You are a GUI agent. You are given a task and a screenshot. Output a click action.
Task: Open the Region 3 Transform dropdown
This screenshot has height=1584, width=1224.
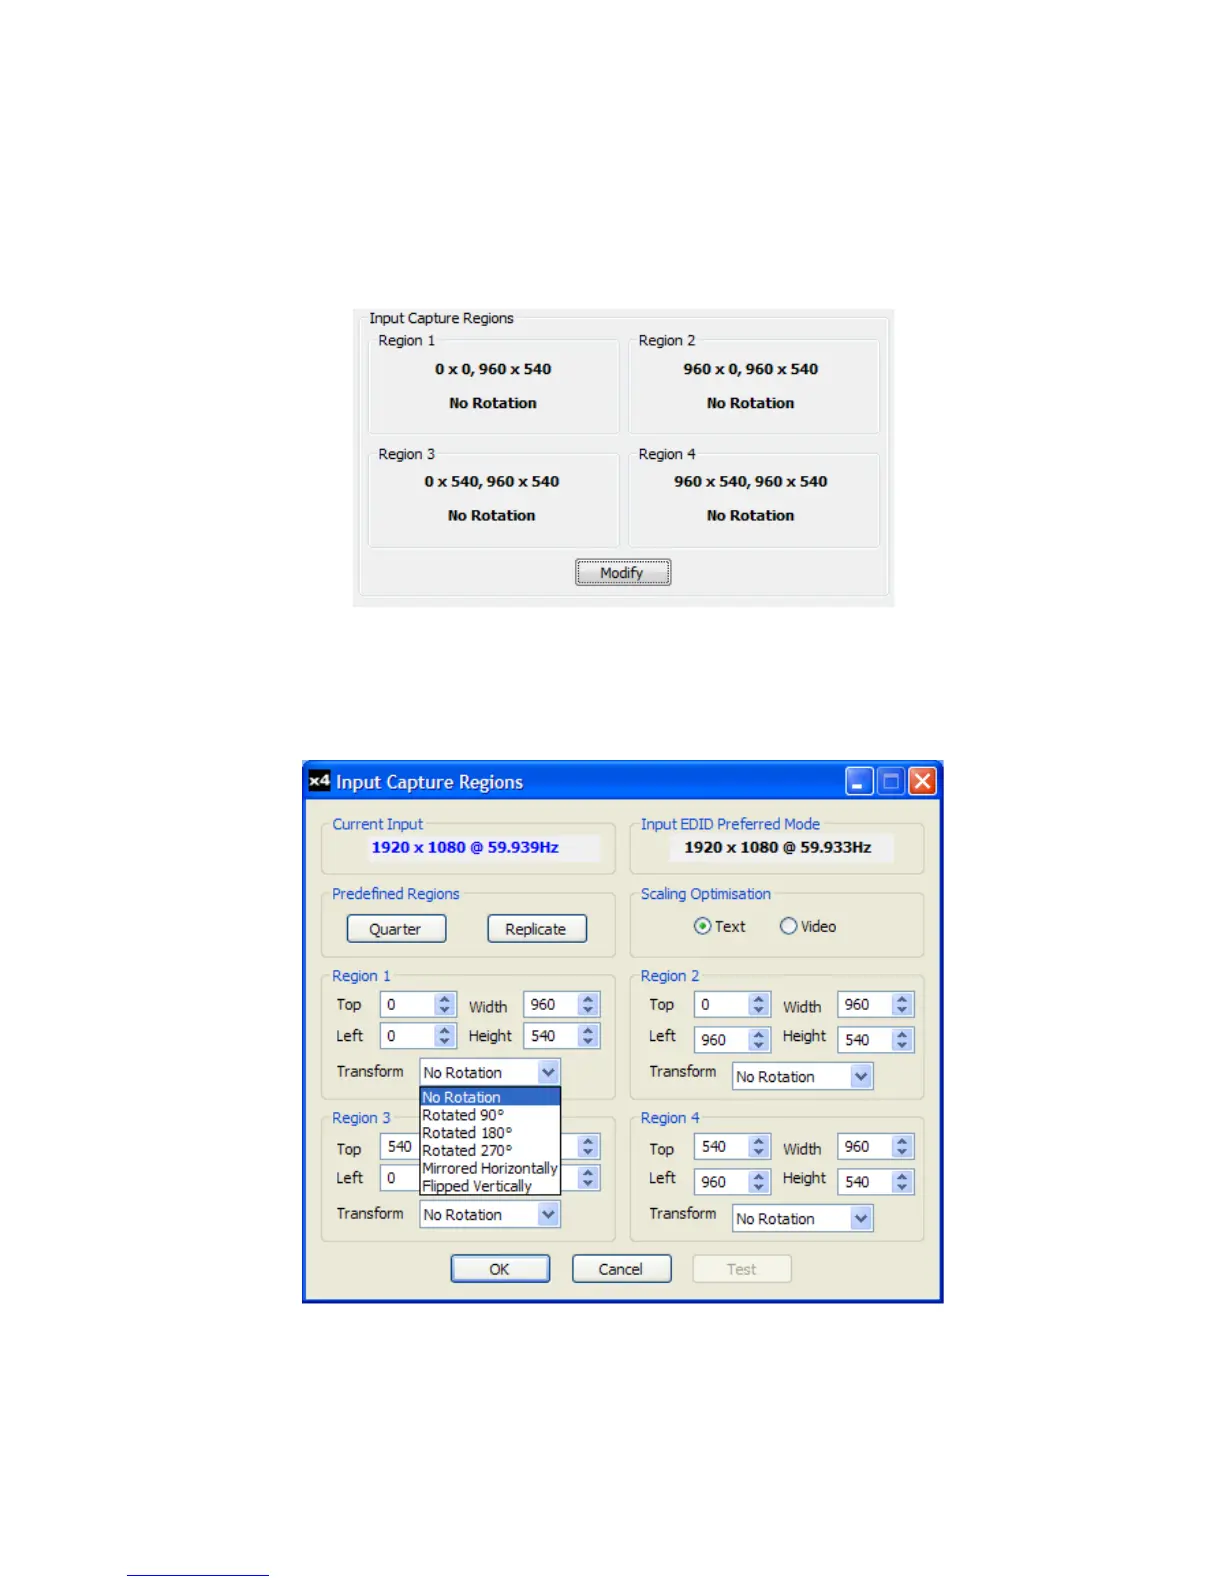[490, 1214]
